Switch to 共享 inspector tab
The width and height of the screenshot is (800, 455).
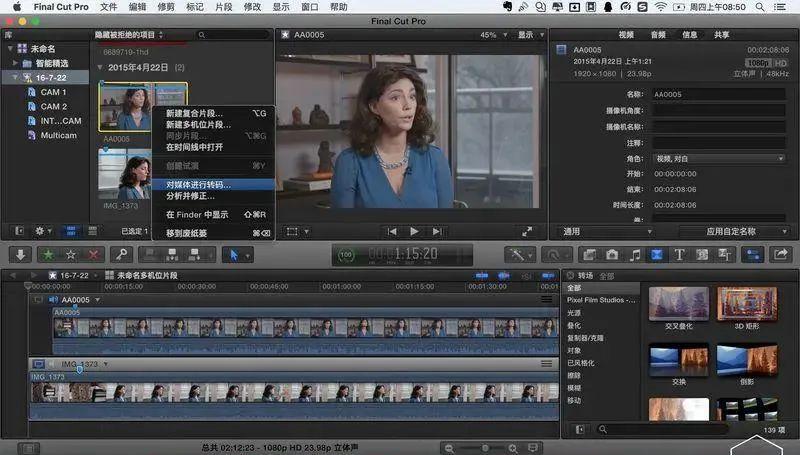point(721,35)
